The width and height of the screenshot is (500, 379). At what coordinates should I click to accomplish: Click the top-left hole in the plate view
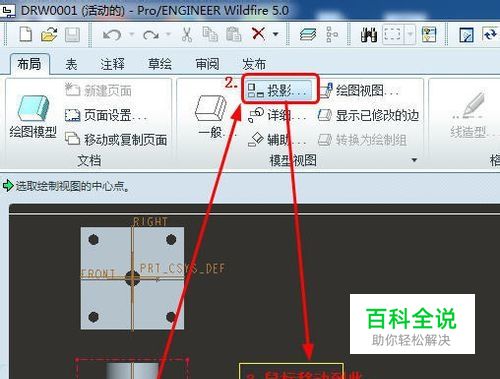93,239
